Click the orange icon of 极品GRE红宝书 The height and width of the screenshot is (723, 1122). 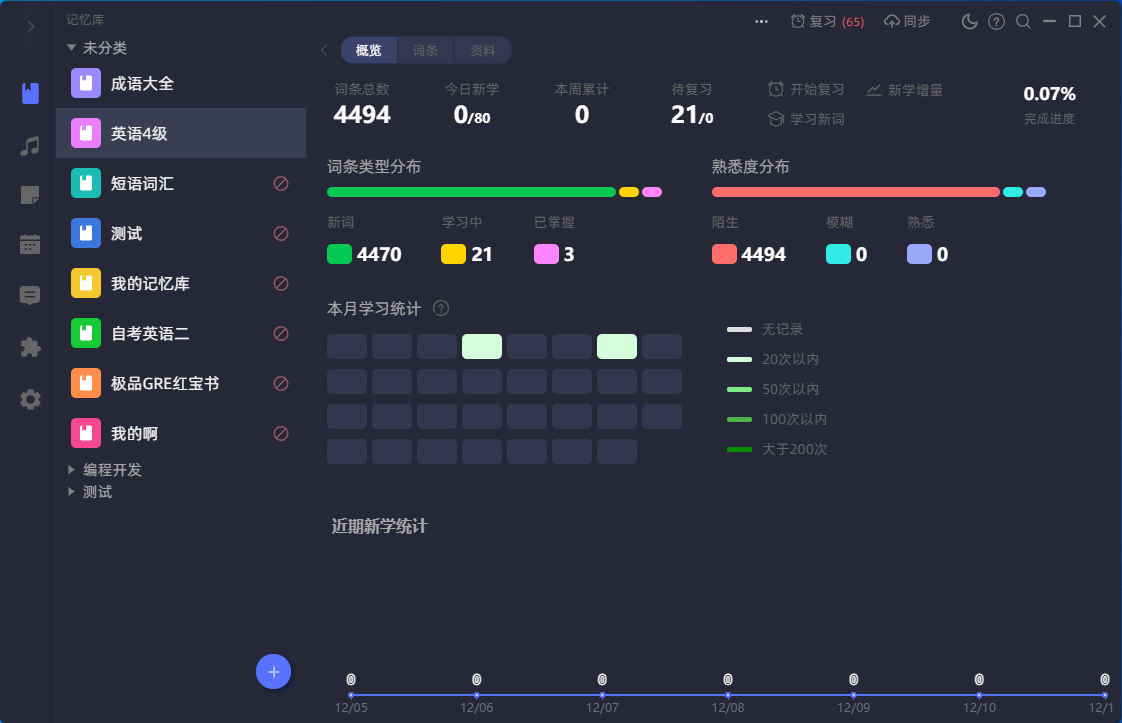(86, 384)
